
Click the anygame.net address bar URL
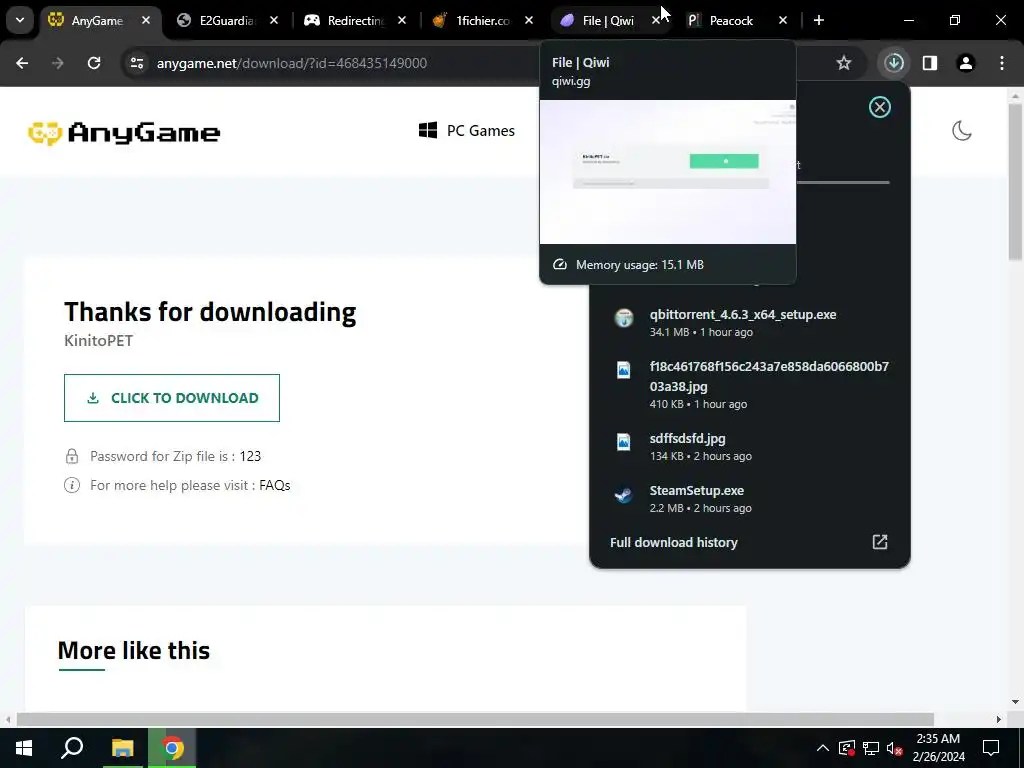coord(292,63)
